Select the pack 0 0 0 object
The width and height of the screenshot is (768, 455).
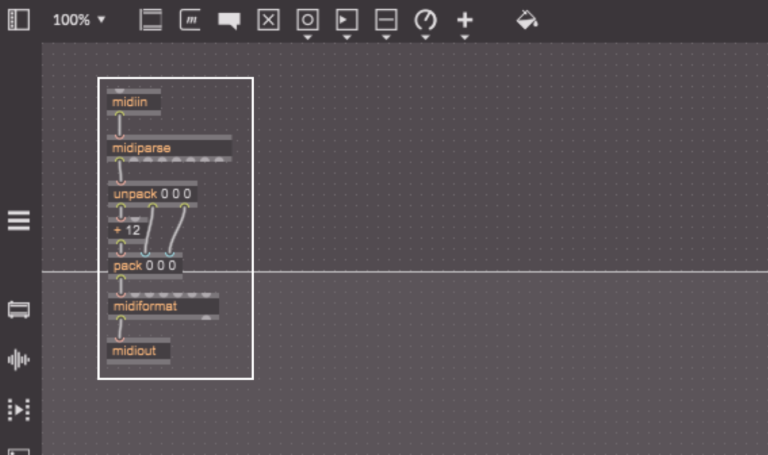pyautogui.click(x=145, y=265)
